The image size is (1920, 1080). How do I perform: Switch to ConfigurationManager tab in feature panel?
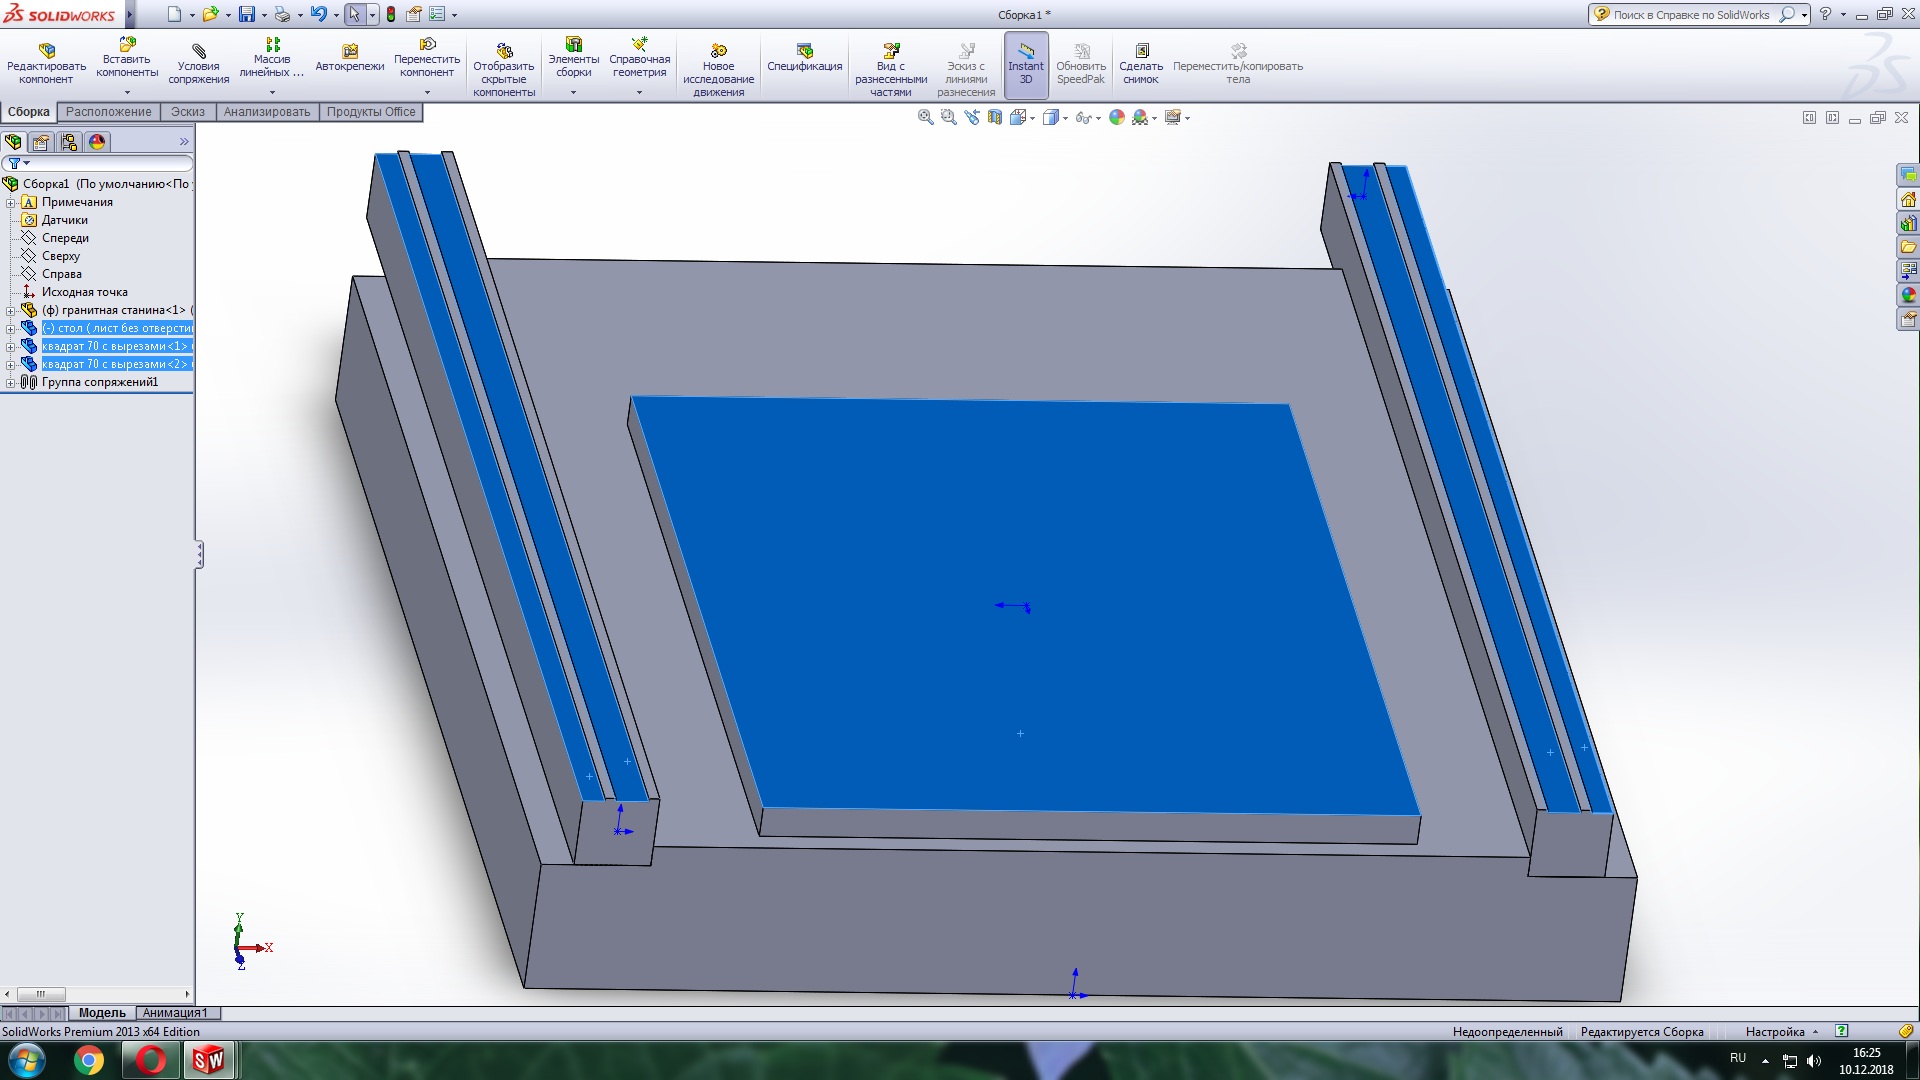(69, 142)
